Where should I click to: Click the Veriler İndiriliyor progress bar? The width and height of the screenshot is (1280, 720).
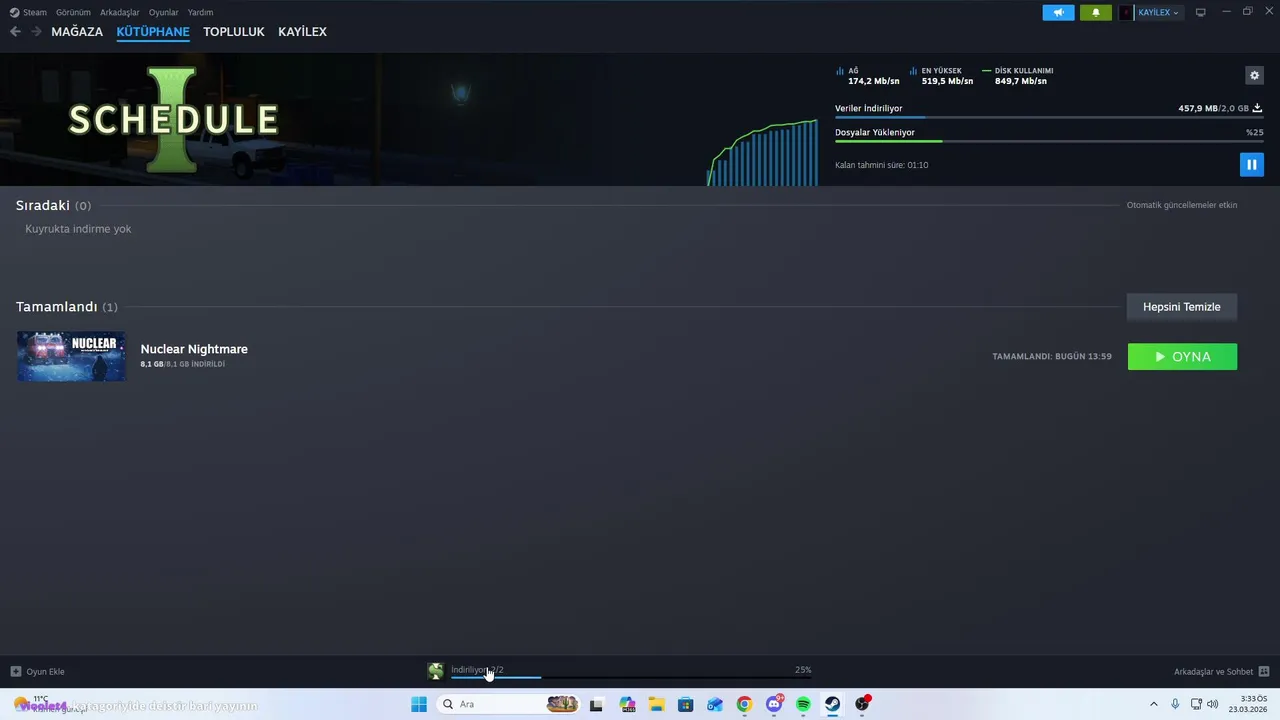1049,118
